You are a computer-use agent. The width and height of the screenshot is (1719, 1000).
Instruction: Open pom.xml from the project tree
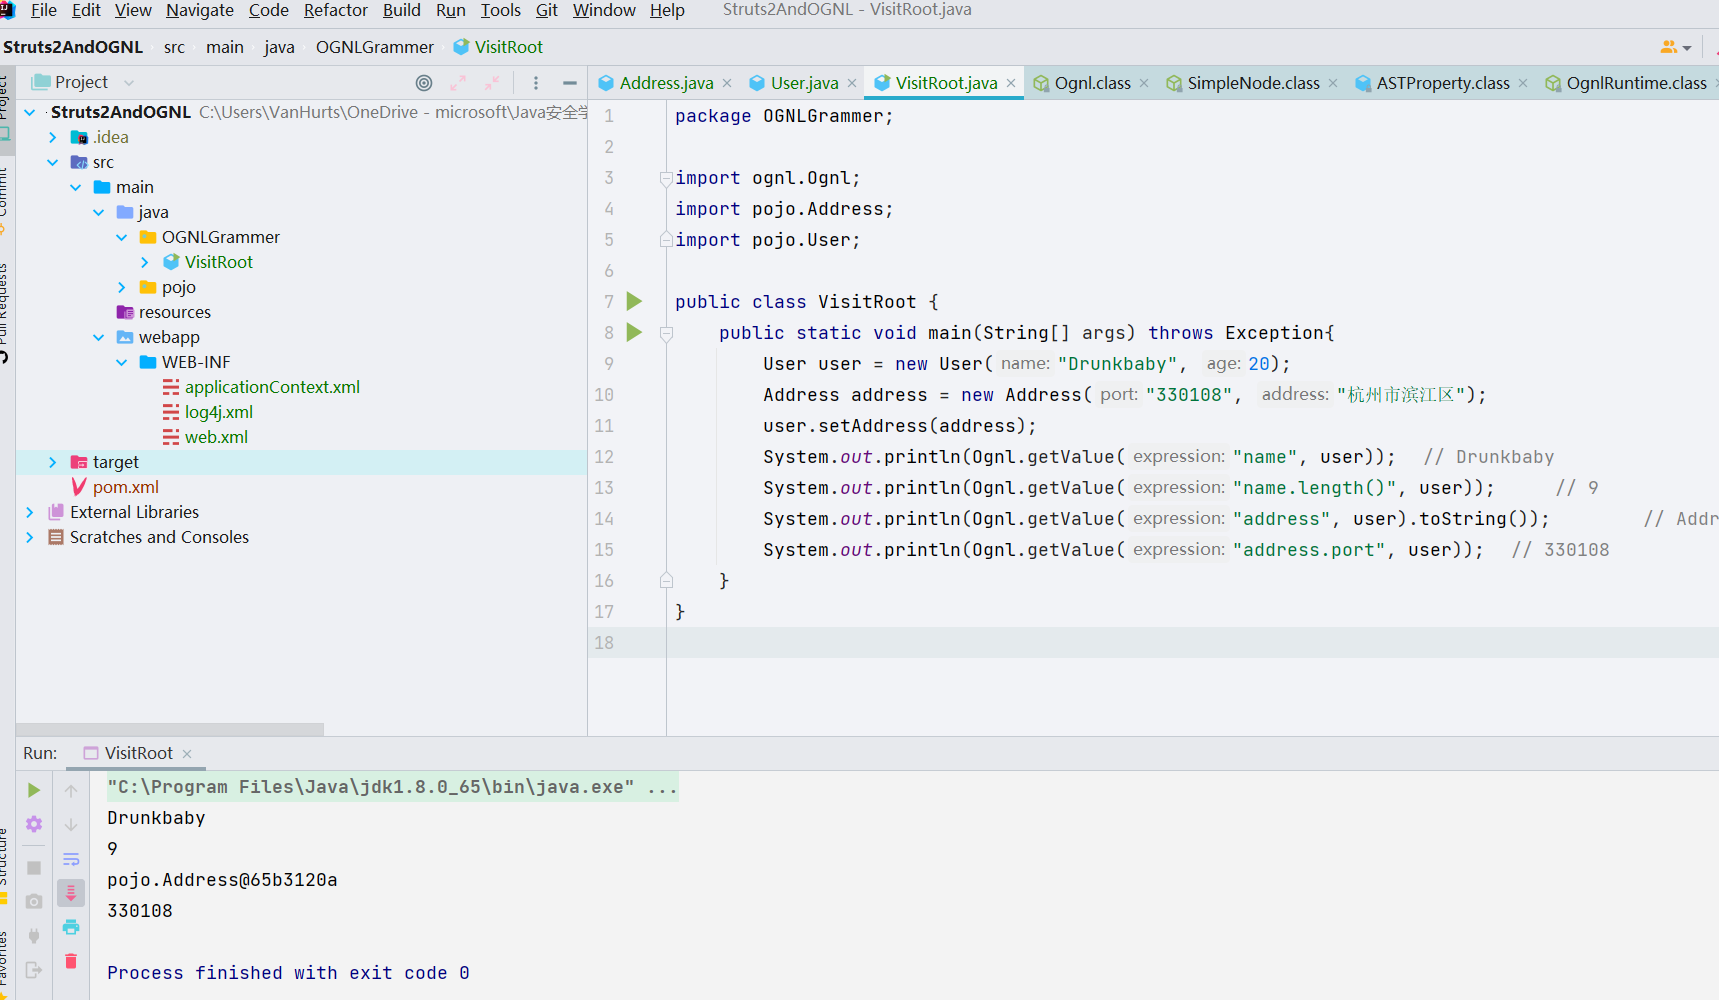tap(125, 487)
